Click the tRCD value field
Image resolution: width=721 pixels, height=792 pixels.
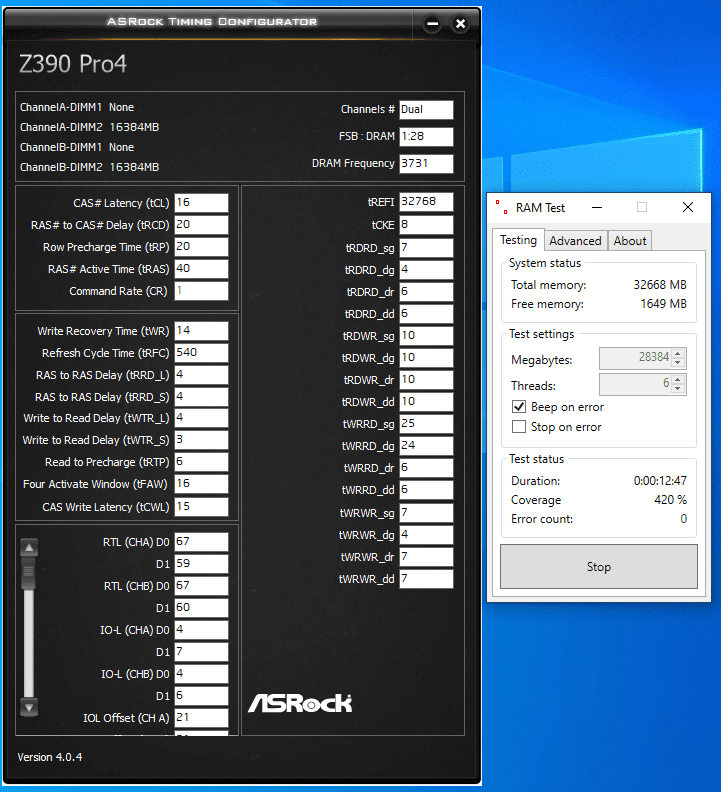click(x=201, y=225)
